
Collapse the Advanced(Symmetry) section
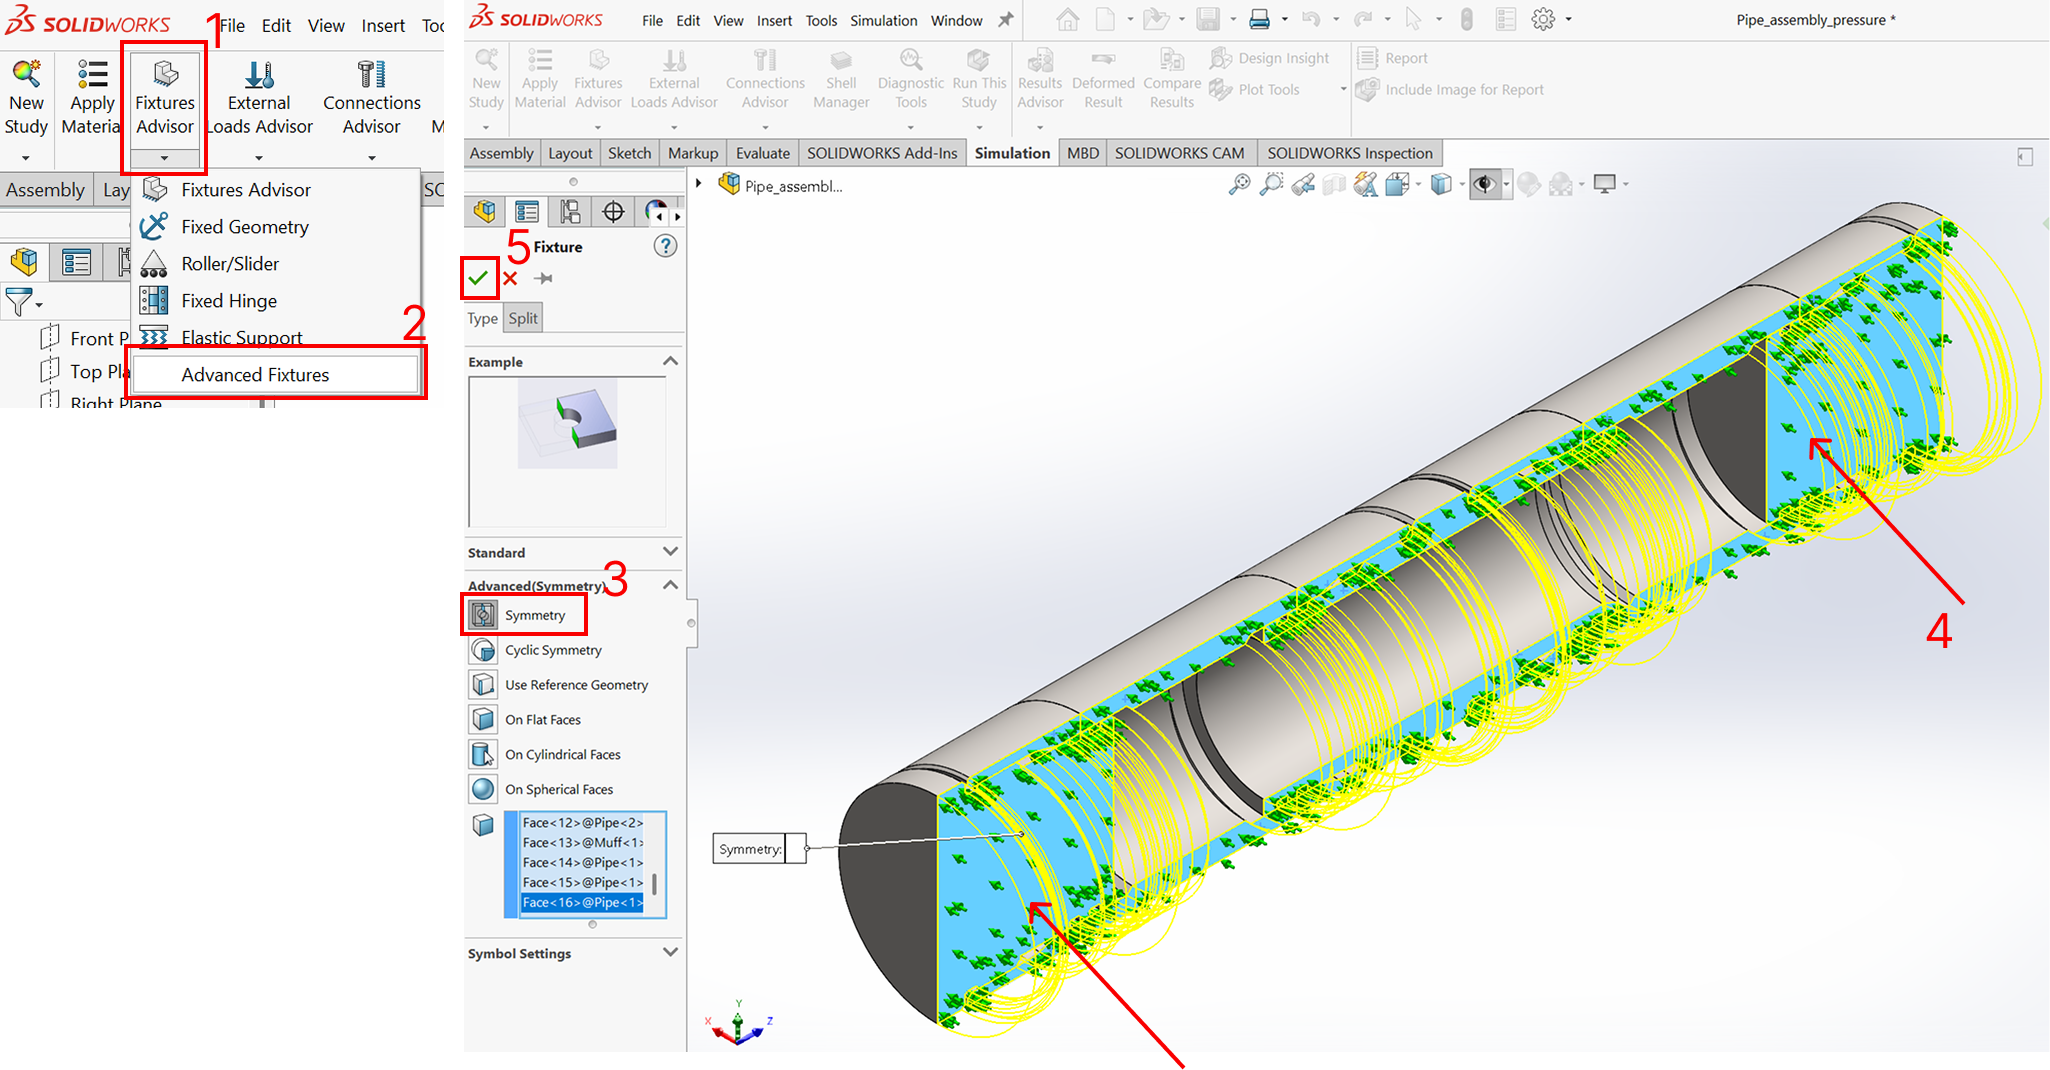click(x=670, y=585)
